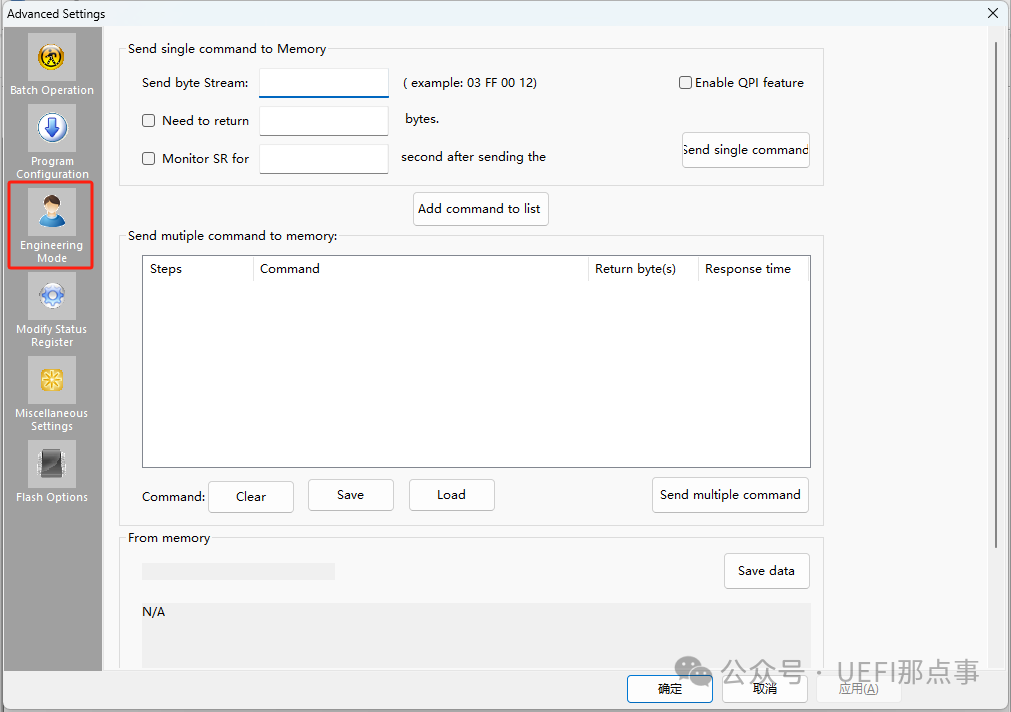Clear the command list
The width and height of the screenshot is (1011, 712).
[251, 497]
